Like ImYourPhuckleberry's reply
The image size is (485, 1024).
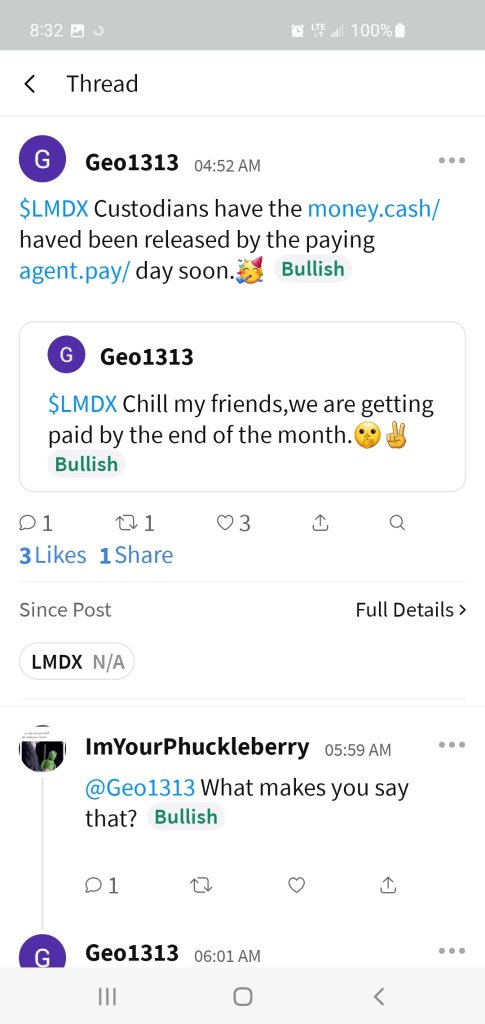tap(296, 885)
